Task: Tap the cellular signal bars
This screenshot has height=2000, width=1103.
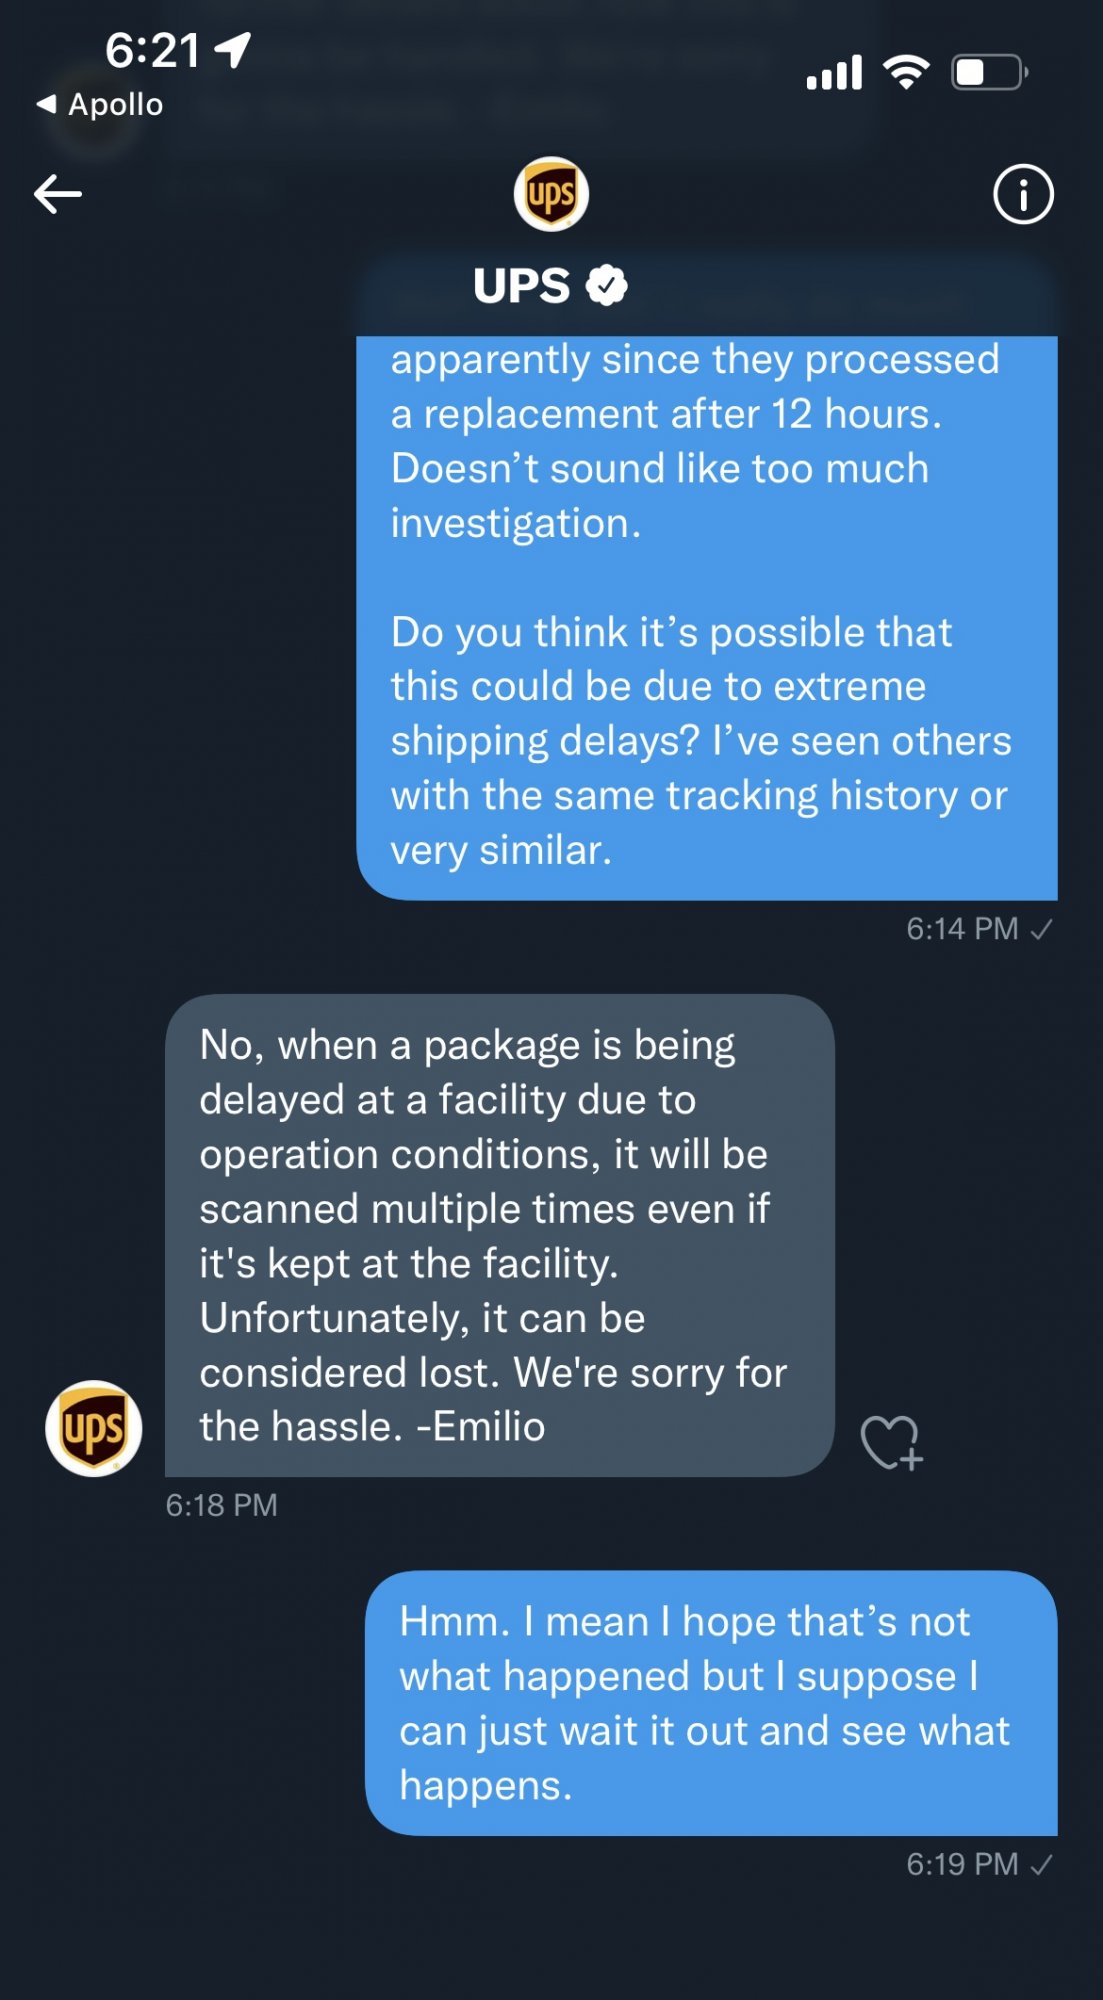Action: point(834,72)
